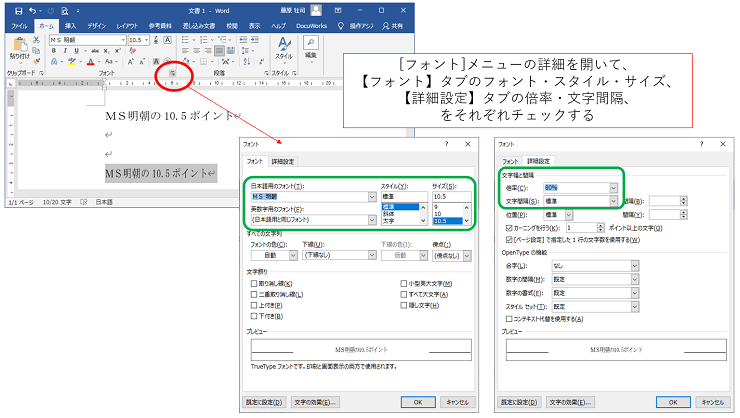The image size is (740, 418).
Task: Click font color red A button
Action: pyautogui.click(x=91, y=61)
